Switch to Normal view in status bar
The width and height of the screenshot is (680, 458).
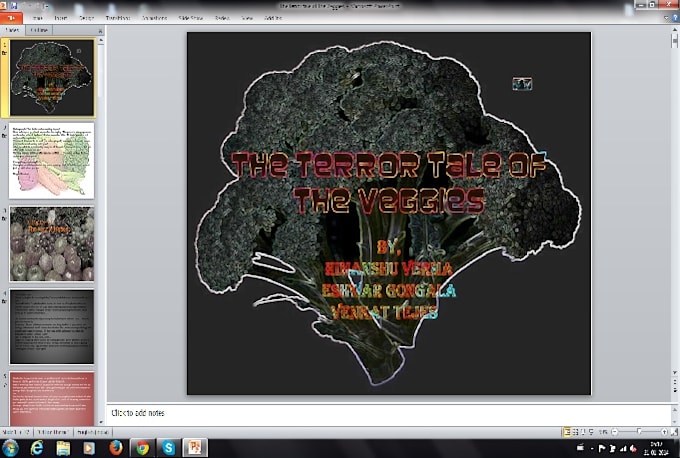pos(567,432)
